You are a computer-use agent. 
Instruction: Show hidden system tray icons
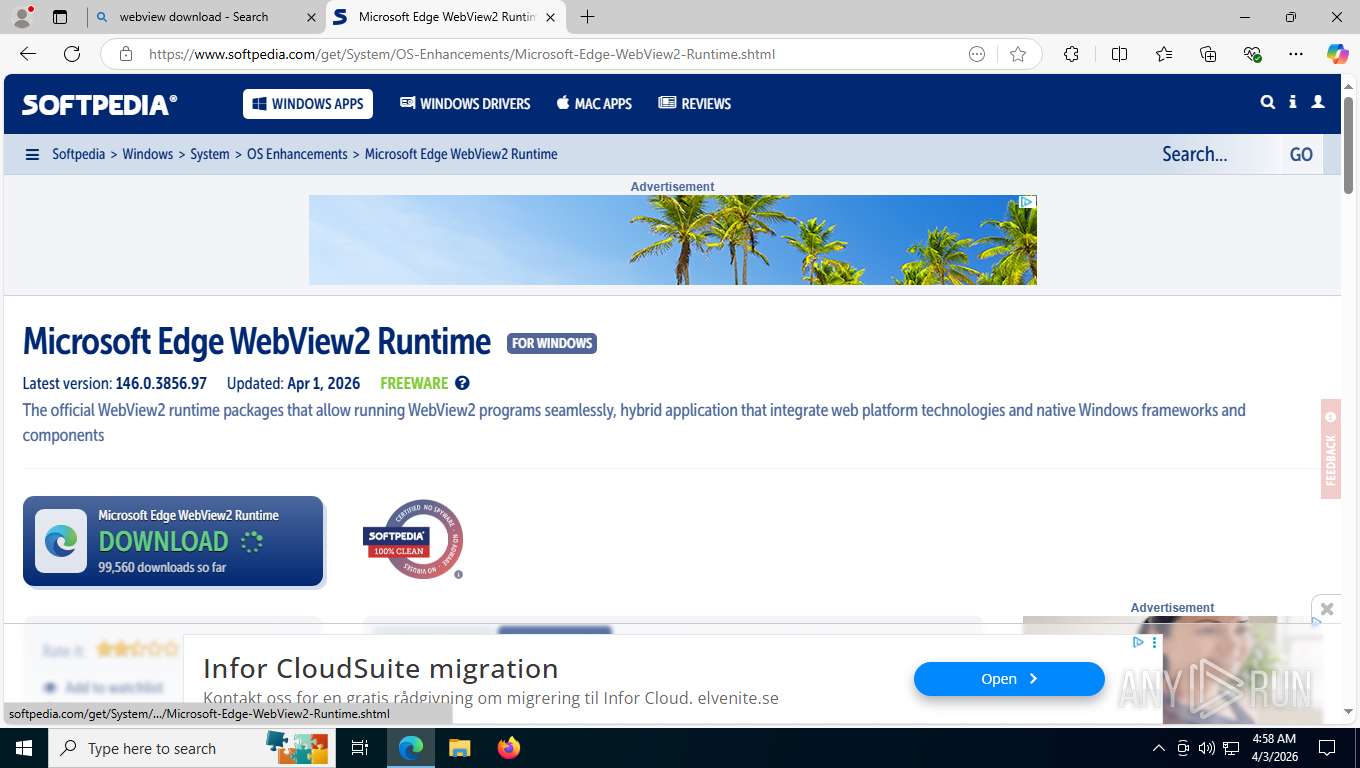point(1159,748)
